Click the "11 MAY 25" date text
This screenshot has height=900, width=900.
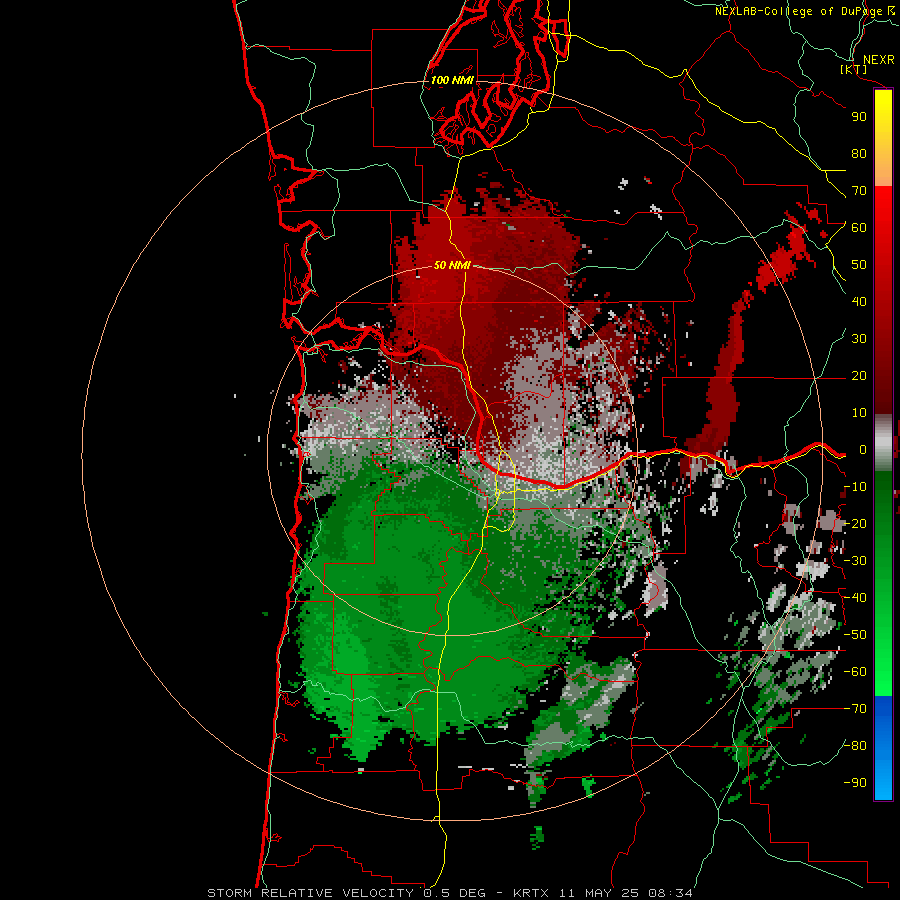coord(599,893)
